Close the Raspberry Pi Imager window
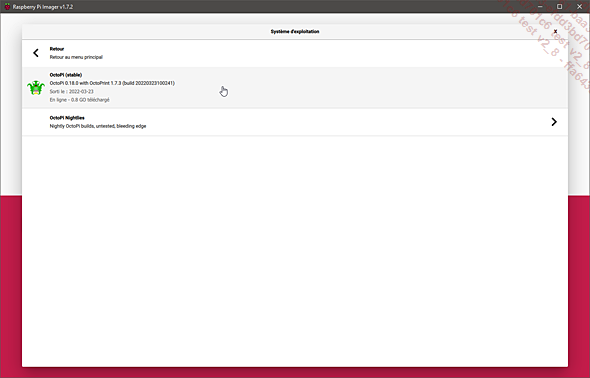This screenshot has width=590, height=378. (579, 6)
